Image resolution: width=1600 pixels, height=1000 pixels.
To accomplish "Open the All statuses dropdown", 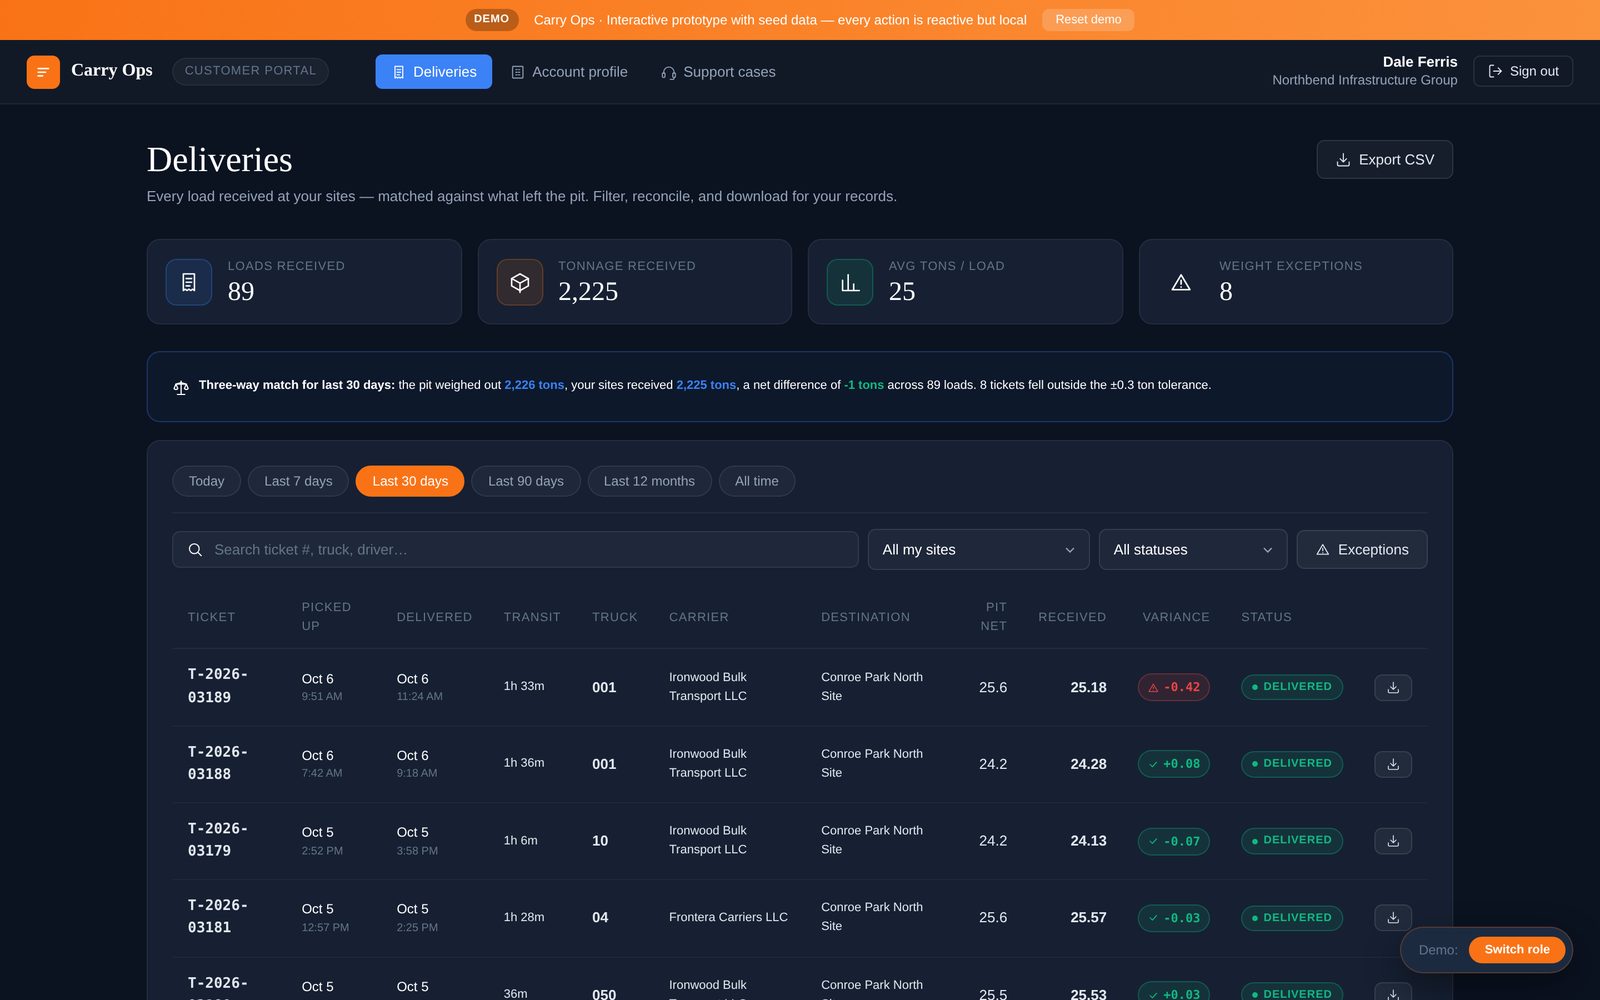I will (1193, 550).
